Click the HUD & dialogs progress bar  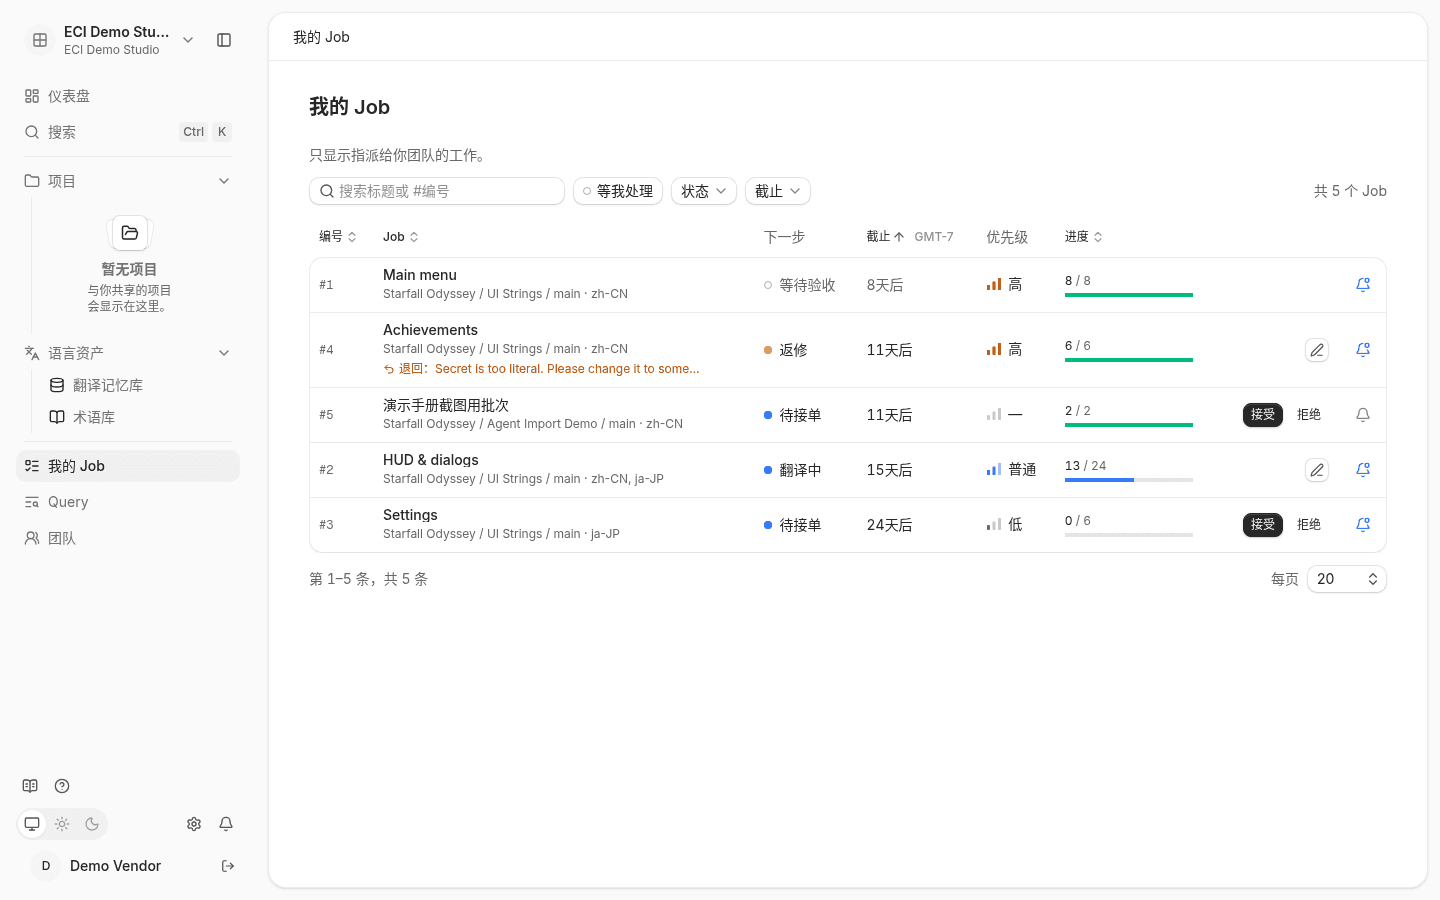point(1129,480)
